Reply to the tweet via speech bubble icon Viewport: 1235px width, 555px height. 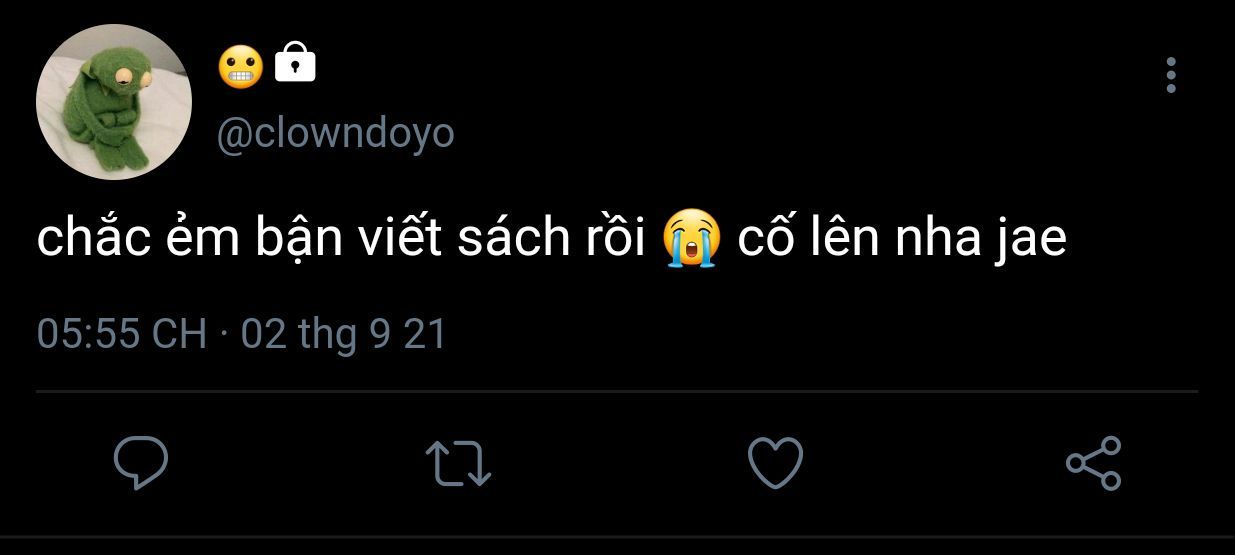(x=140, y=463)
